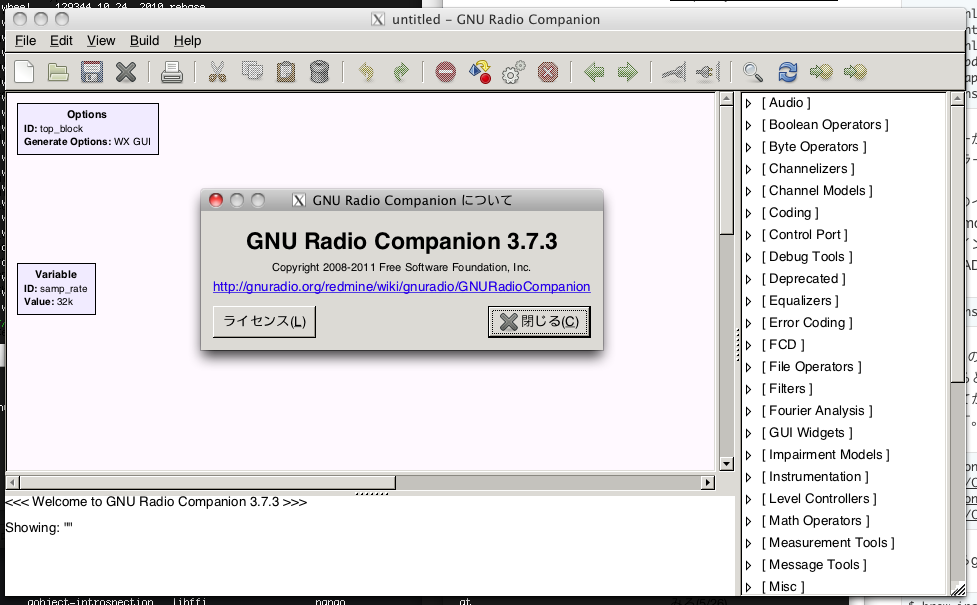
Task: Expand the Byte Operators category
Action: coord(749,147)
